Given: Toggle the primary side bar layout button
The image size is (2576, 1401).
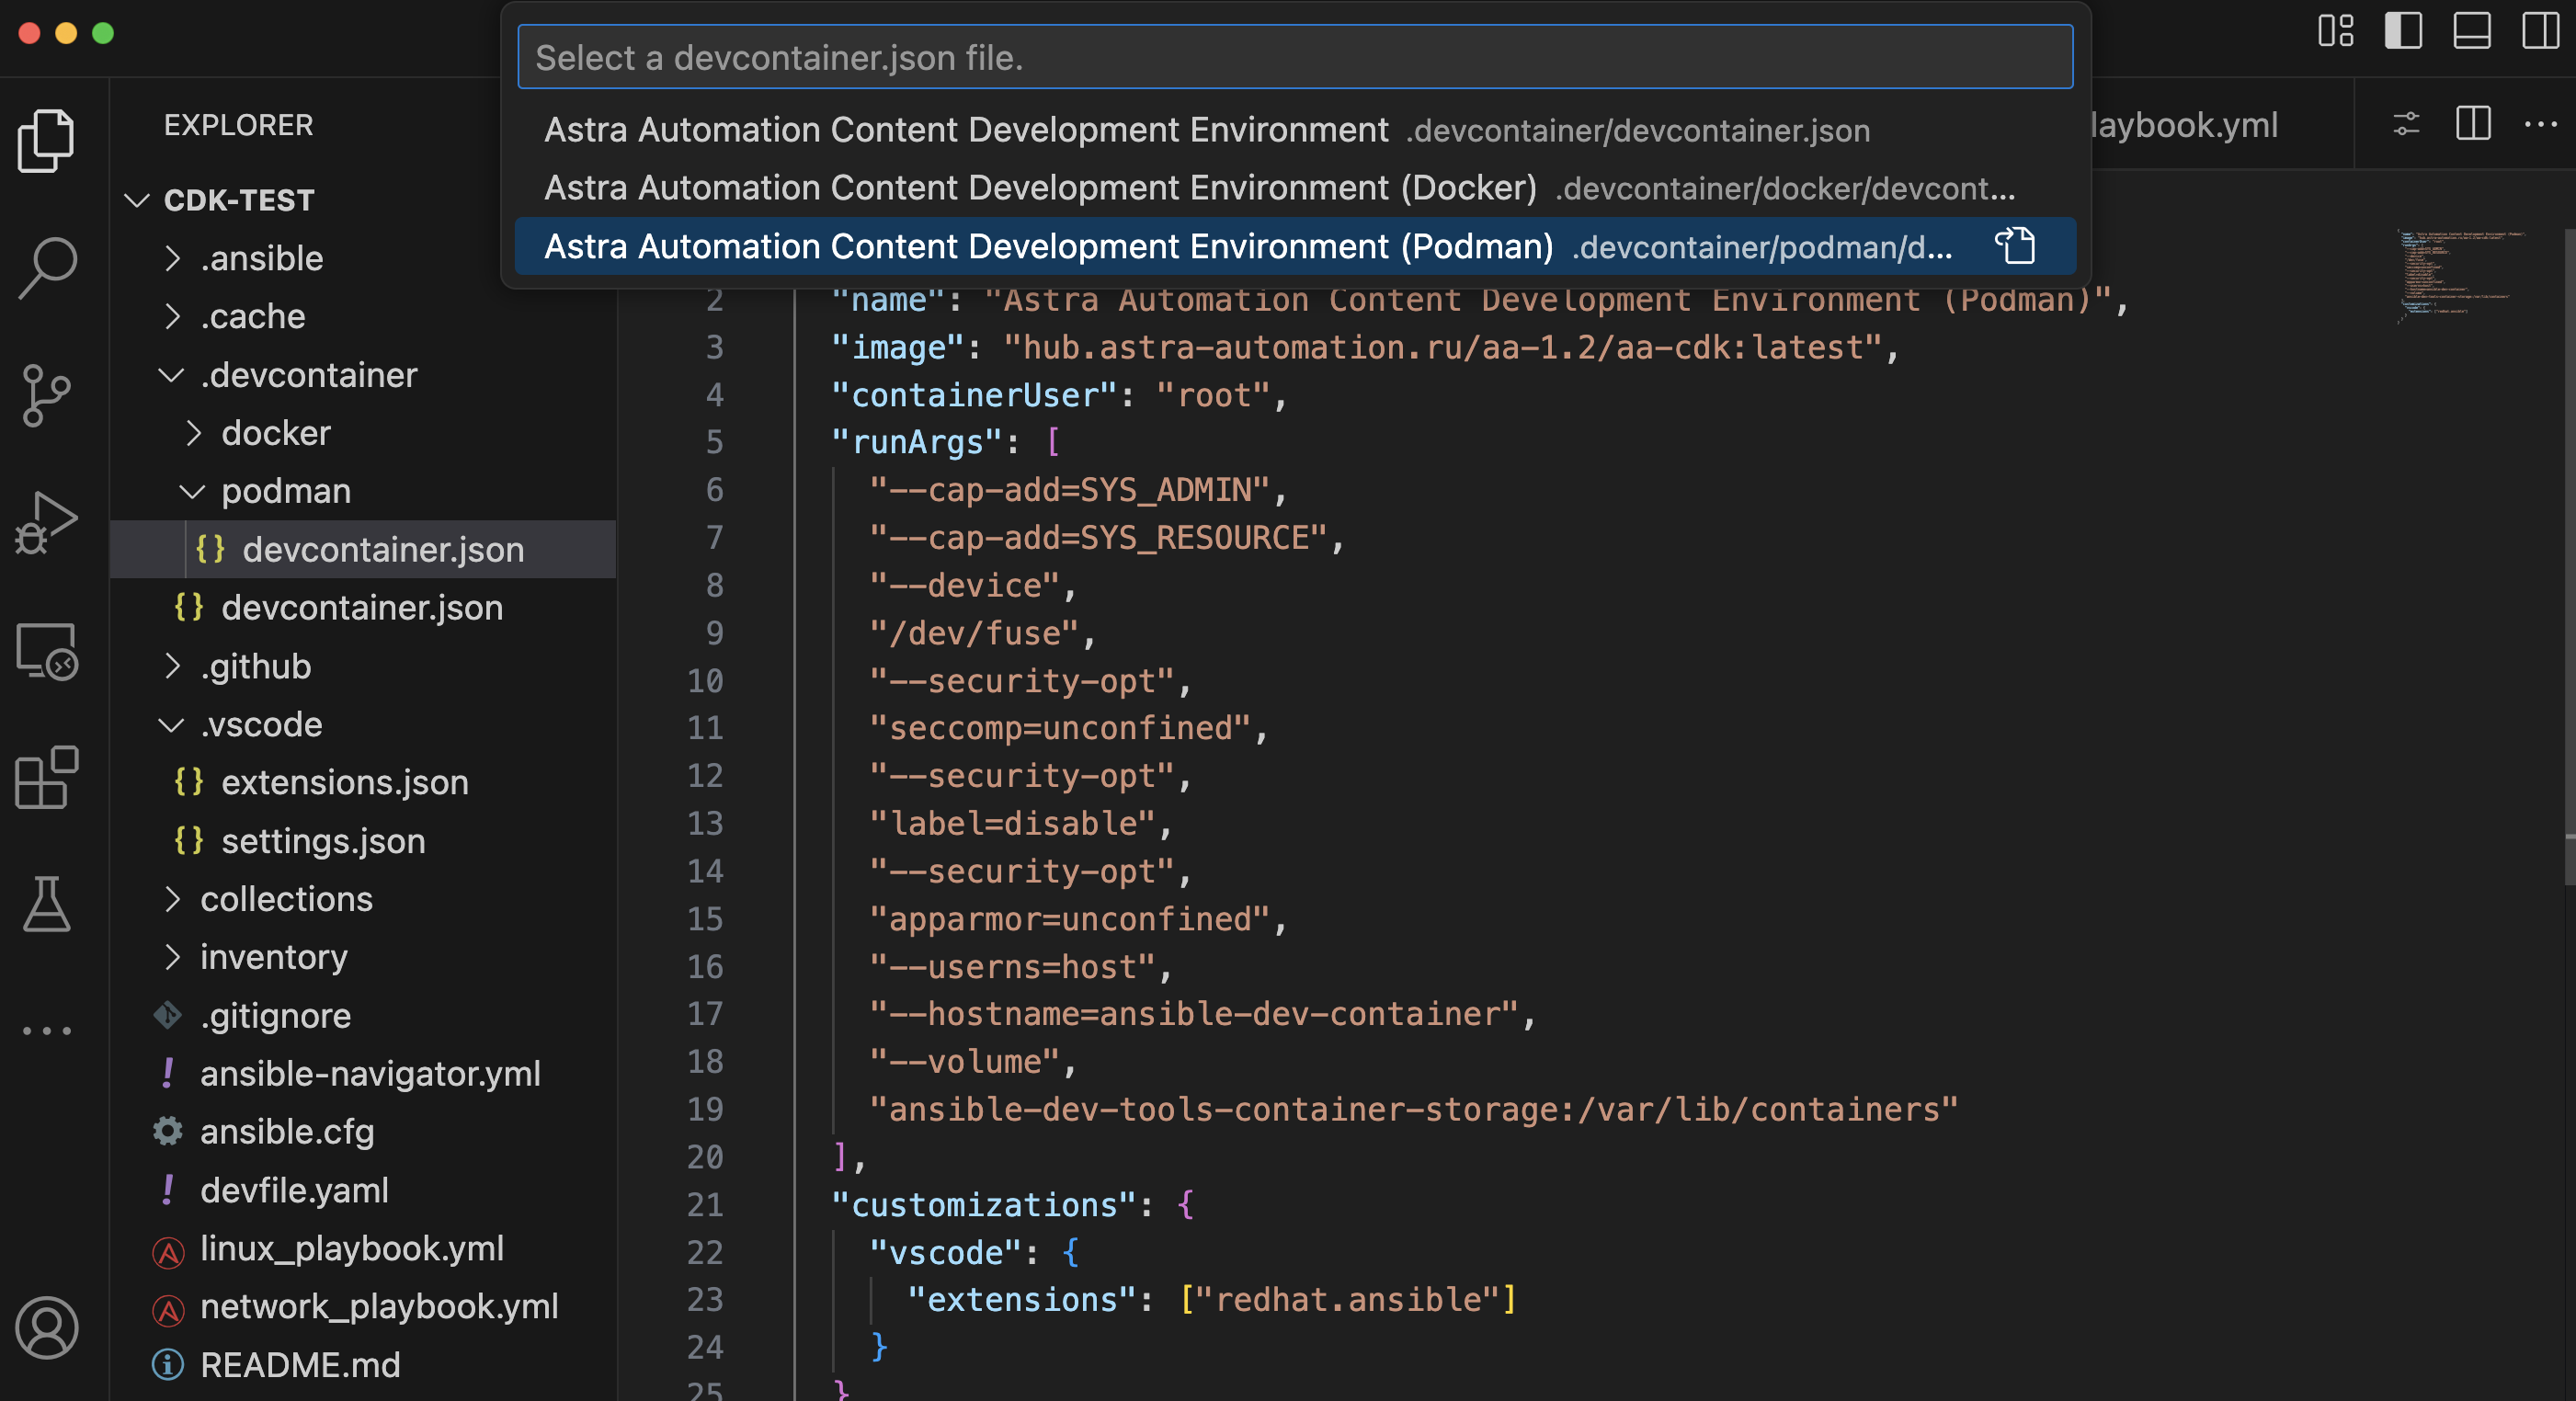Looking at the screenshot, I should click(x=2402, y=31).
